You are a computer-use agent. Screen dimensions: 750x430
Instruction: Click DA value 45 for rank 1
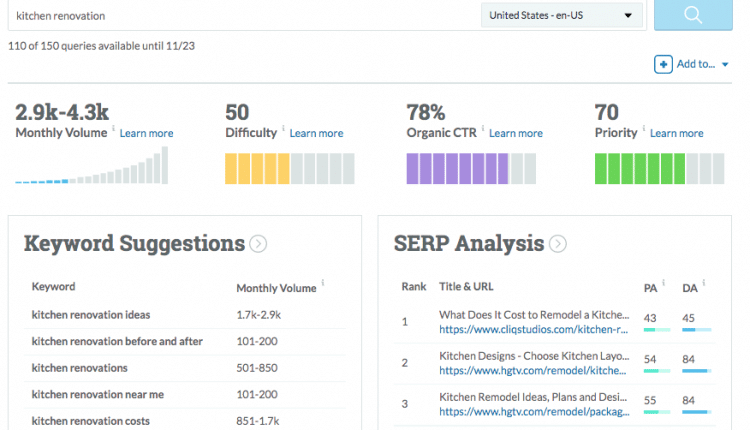coord(688,318)
